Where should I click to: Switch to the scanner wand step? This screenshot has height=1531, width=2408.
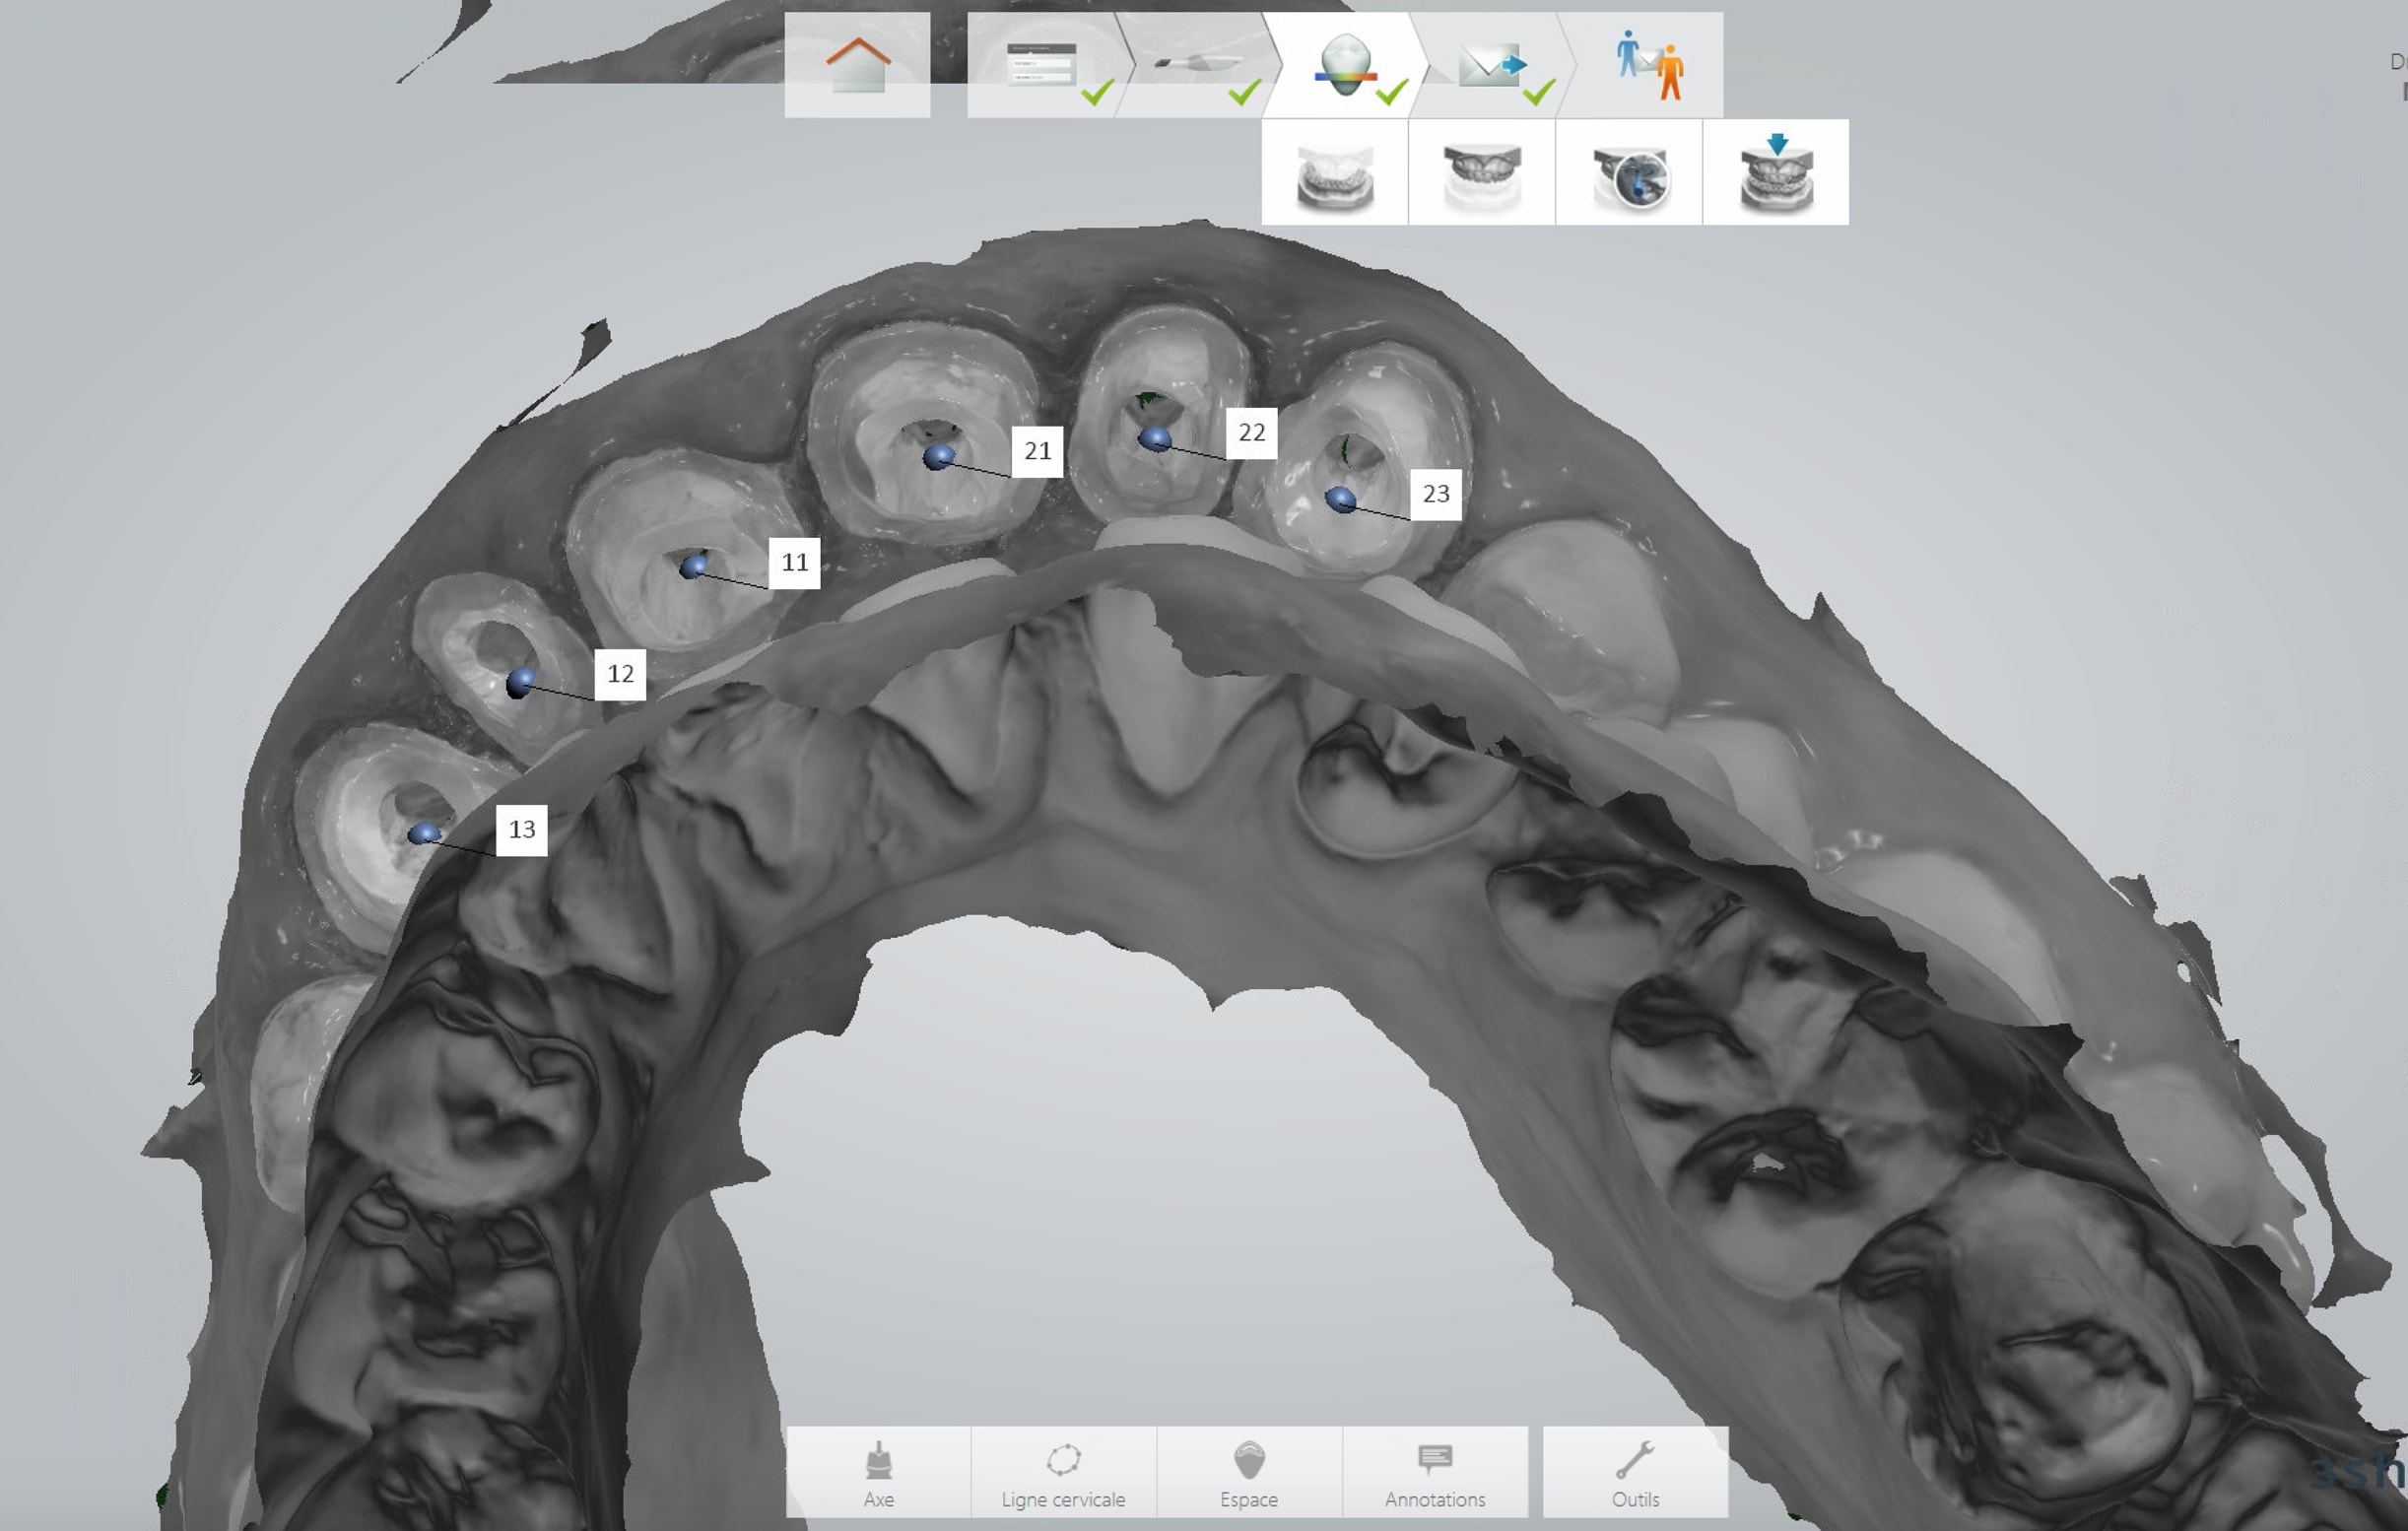1195,65
